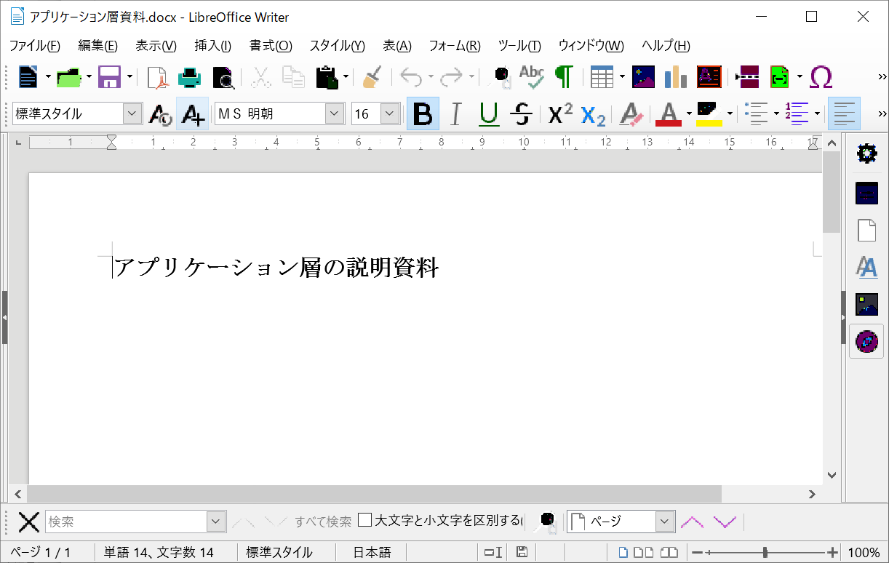The width and height of the screenshot is (889, 563).
Task: Open the Properties deck in sidebar
Action: coord(866,193)
